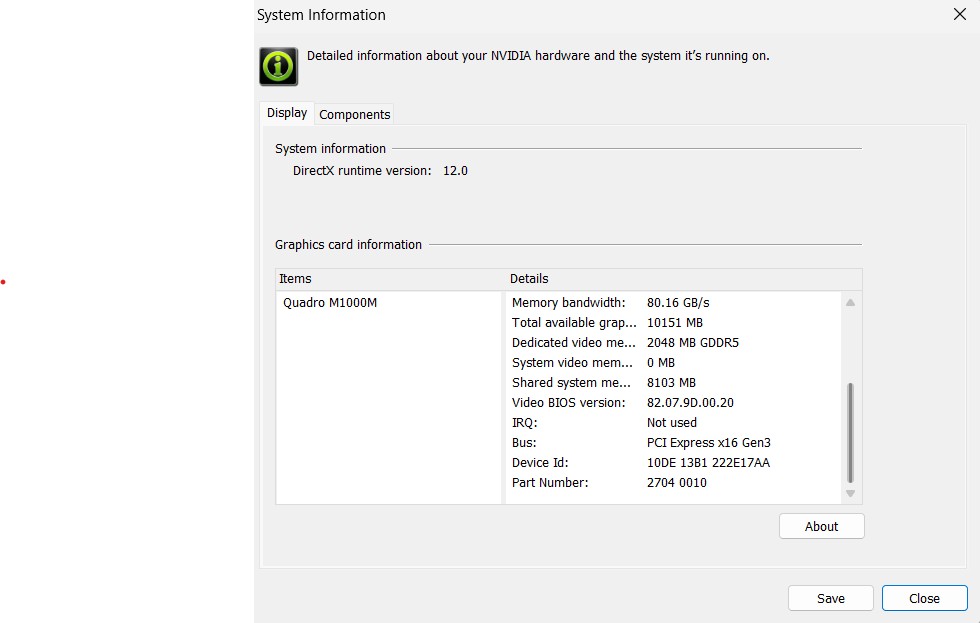Select the Part Number row label
980x623 pixels.
point(550,482)
